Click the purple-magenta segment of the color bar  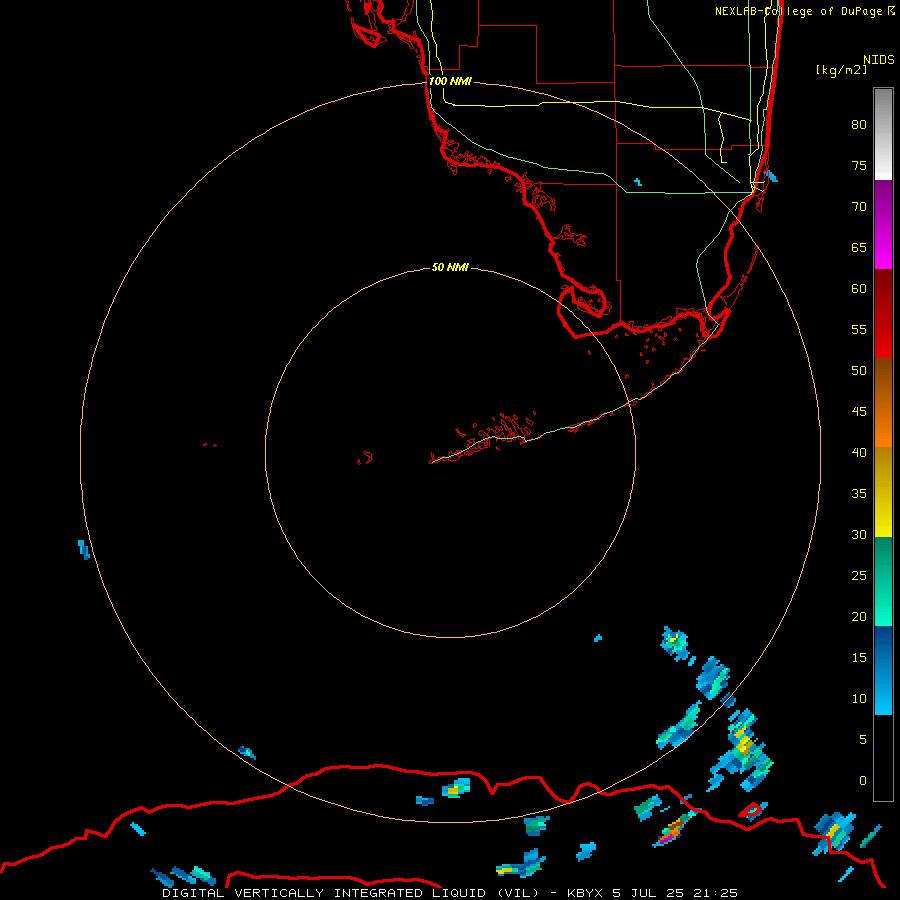click(883, 224)
